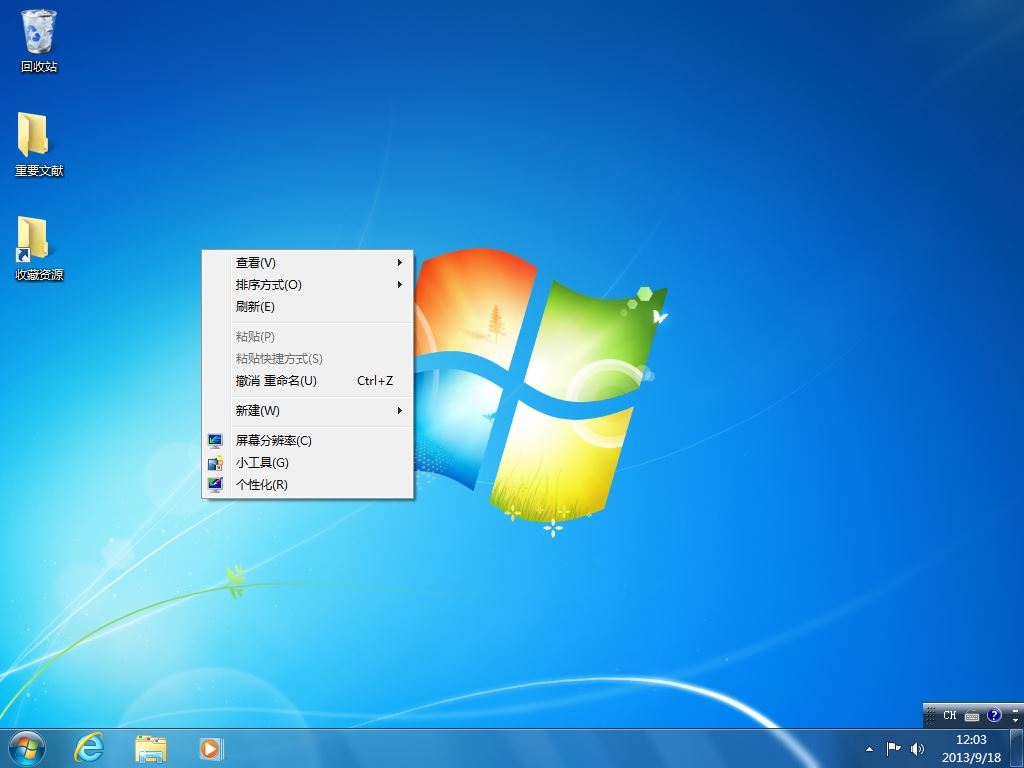Open the 回收站 recycle bin icon

pyautogui.click(x=39, y=40)
